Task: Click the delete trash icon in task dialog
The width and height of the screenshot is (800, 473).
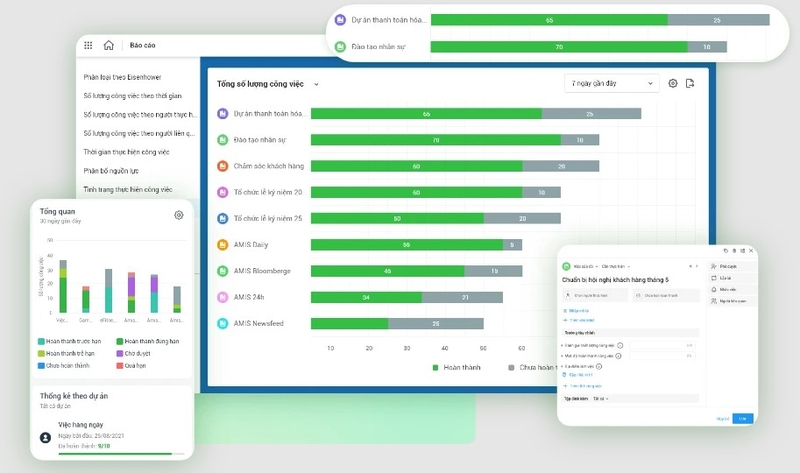Action: coord(734,251)
